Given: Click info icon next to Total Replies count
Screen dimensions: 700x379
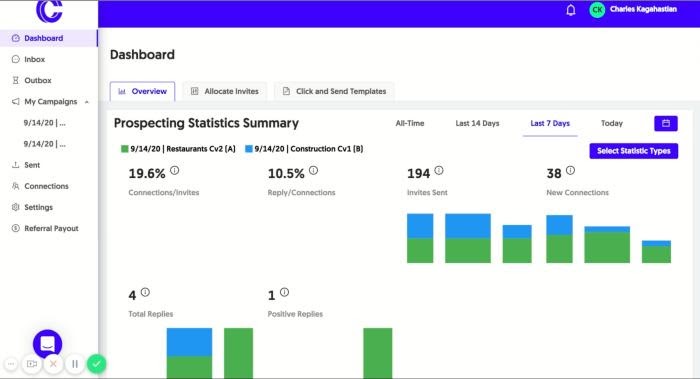Looking at the screenshot, I should [145, 292].
